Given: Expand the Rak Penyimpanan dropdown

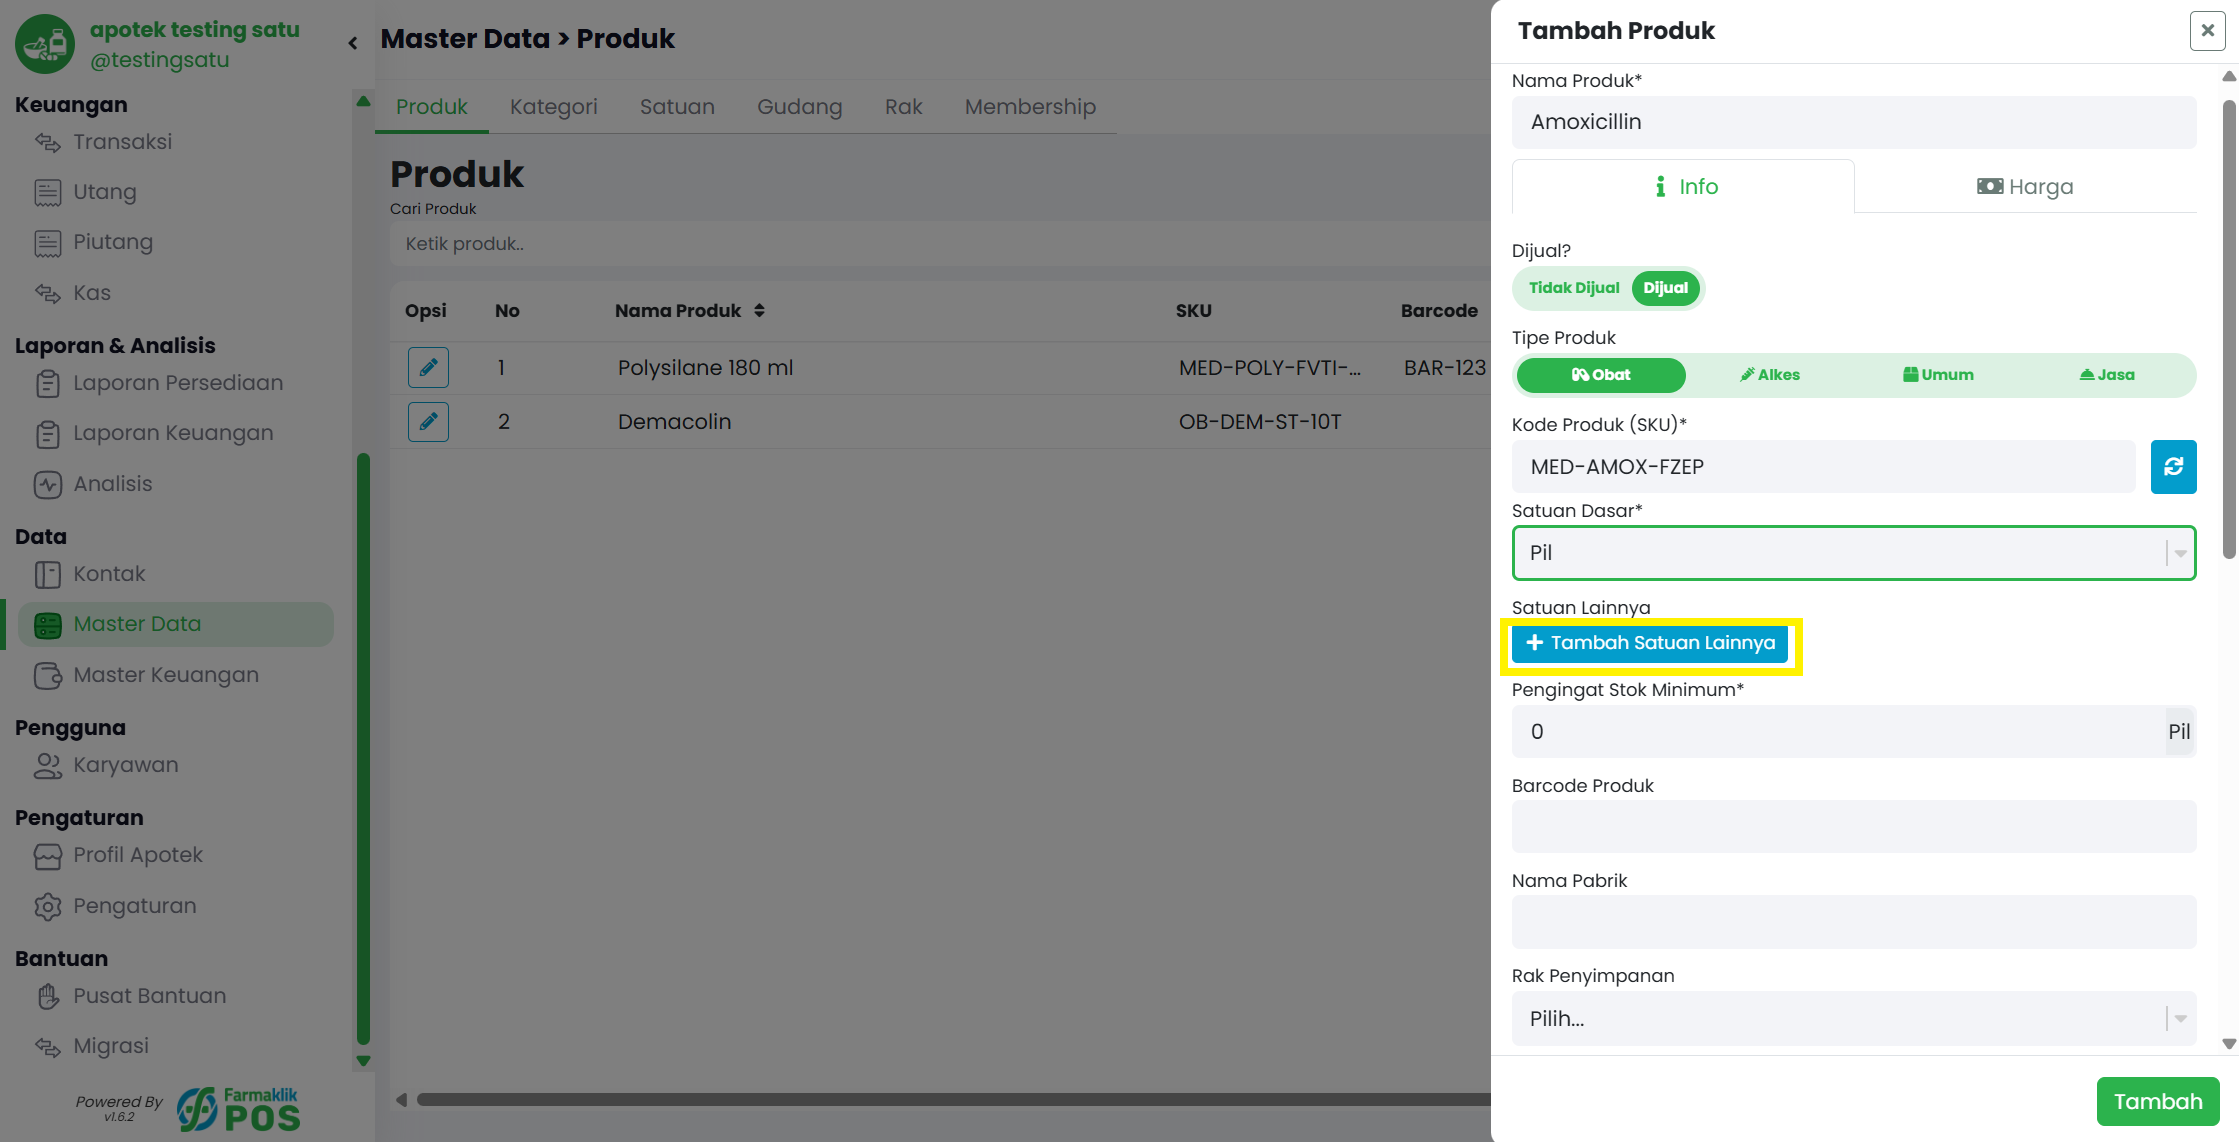Looking at the screenshot, I should 1853,1018.
